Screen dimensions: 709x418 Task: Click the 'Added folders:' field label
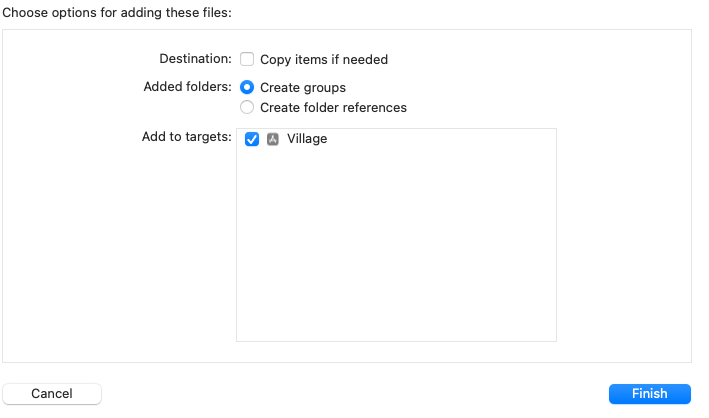coord(188,86)
